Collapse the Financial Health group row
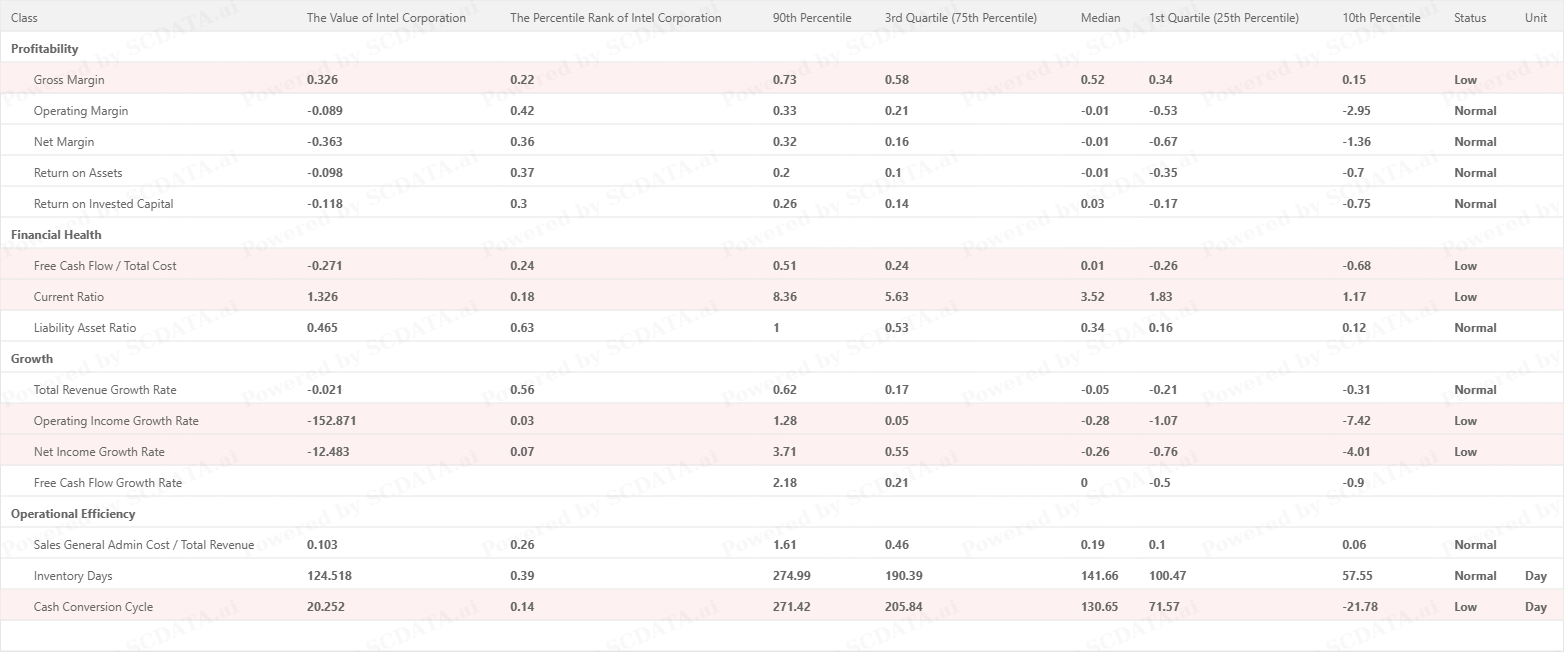1564x652 pixels. click(56, 235)
